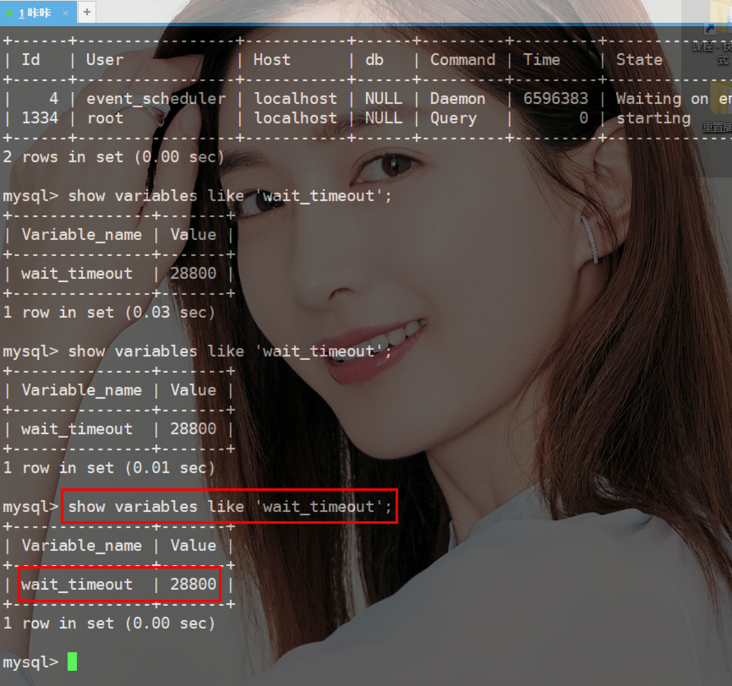Click the 'starting' state text
This screenshot has width=732, height=686.
point(654,119)
